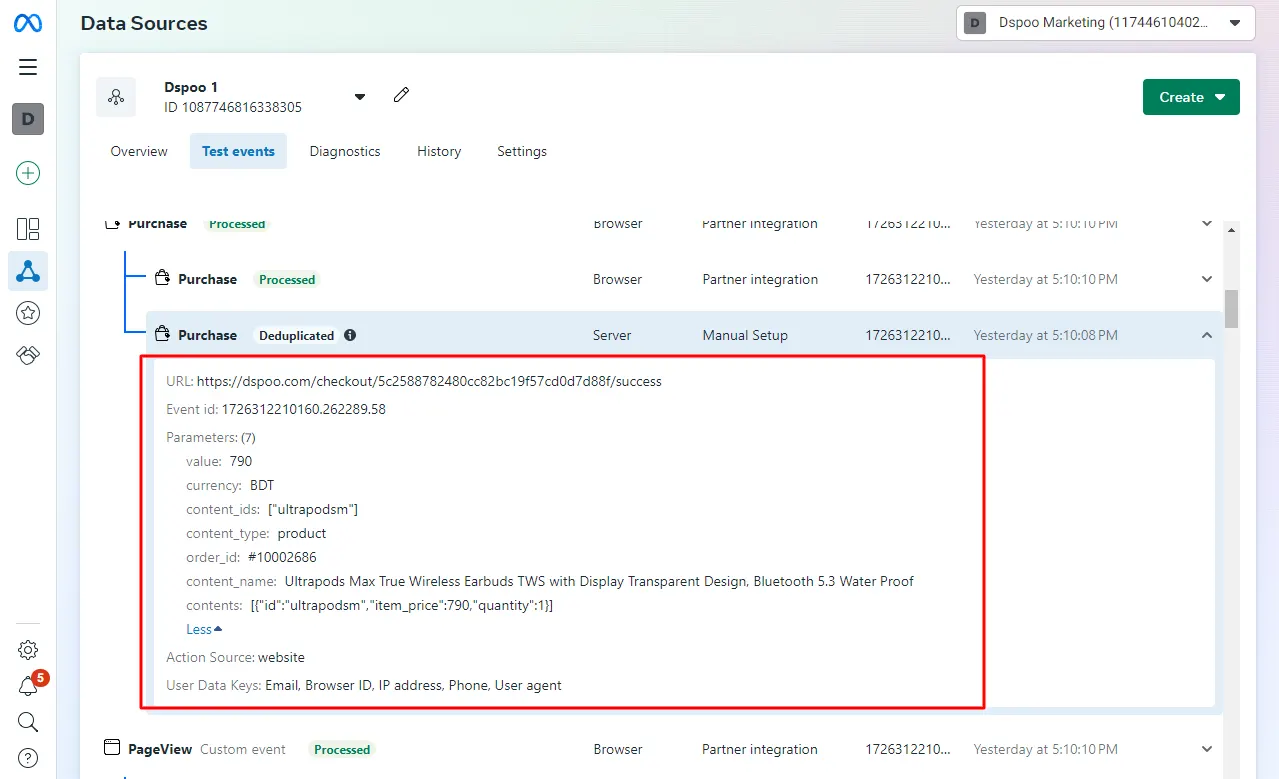
Task: Collapse the Deduplicated Purchase server row
Action: pyautogui.click(x=1207, y=335)
